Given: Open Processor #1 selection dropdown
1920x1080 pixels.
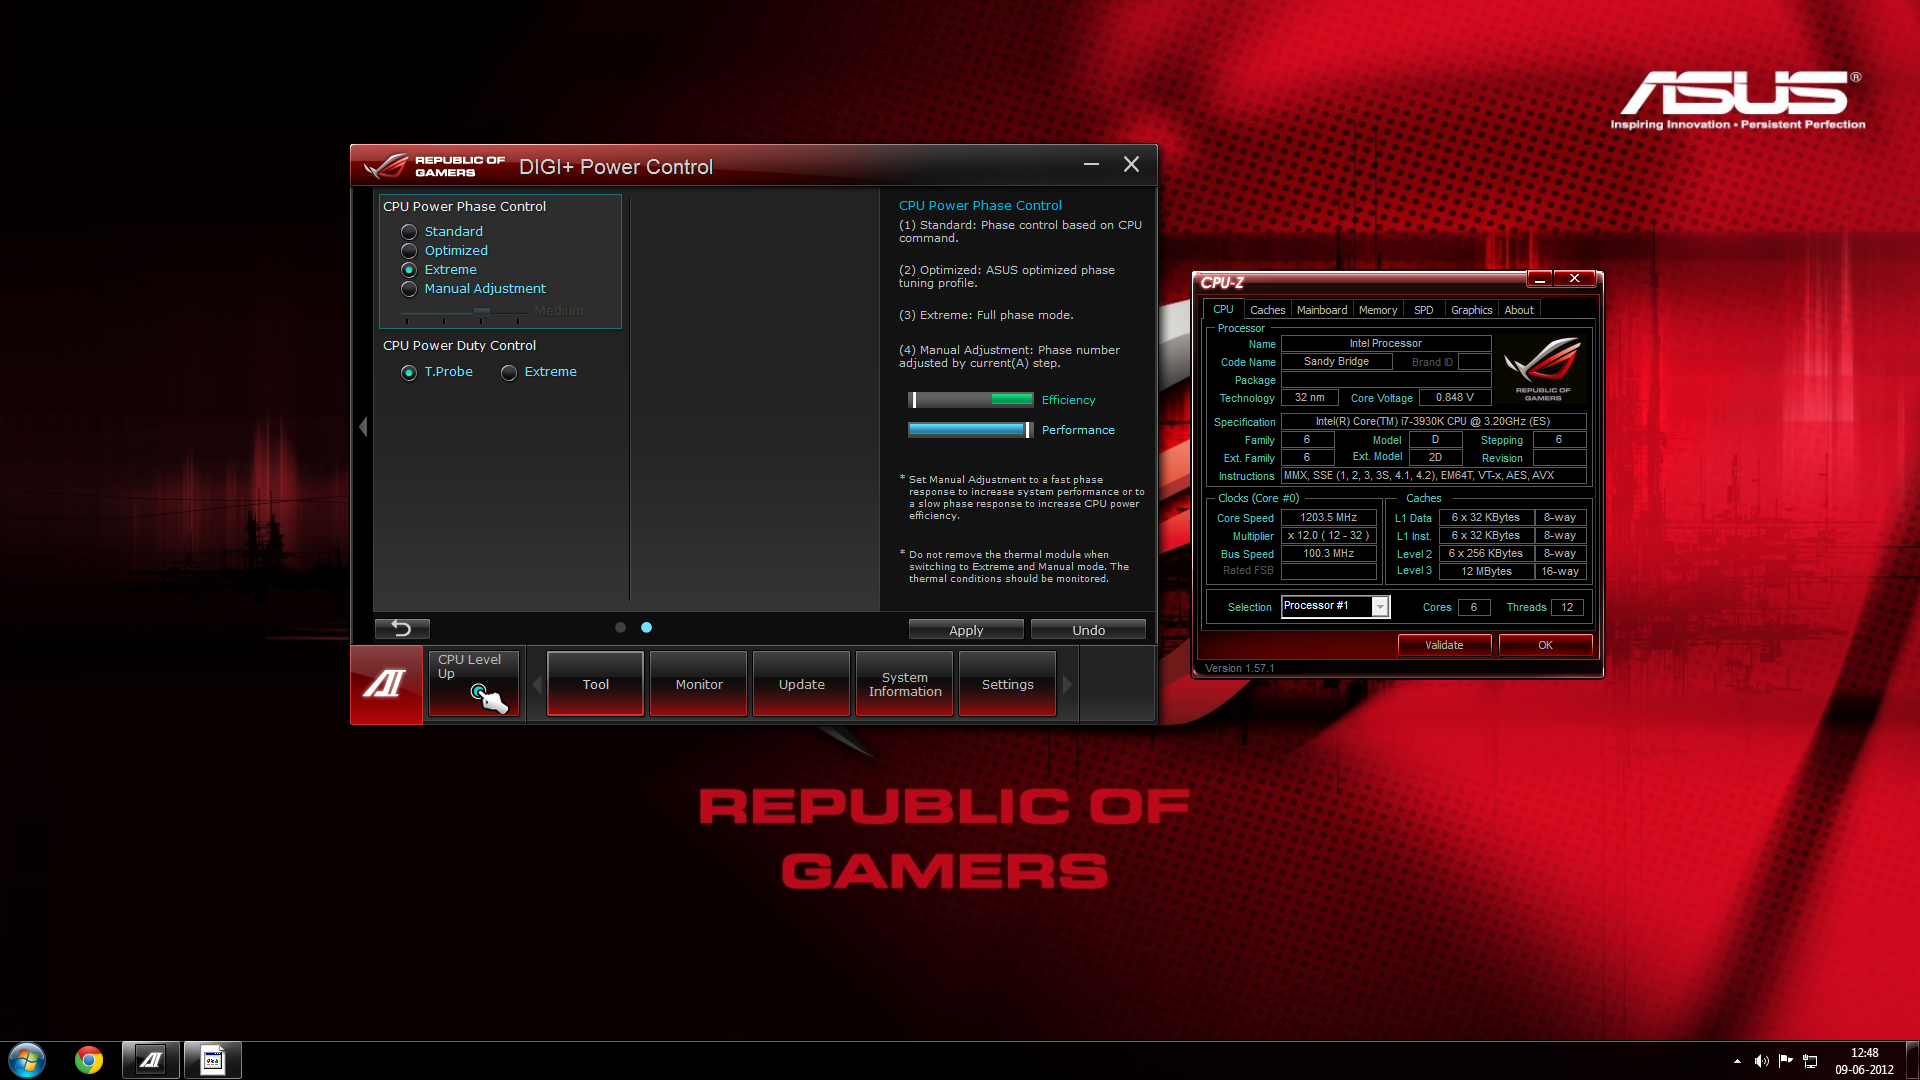Looking at the screenshot, I should click(1335, 606).
